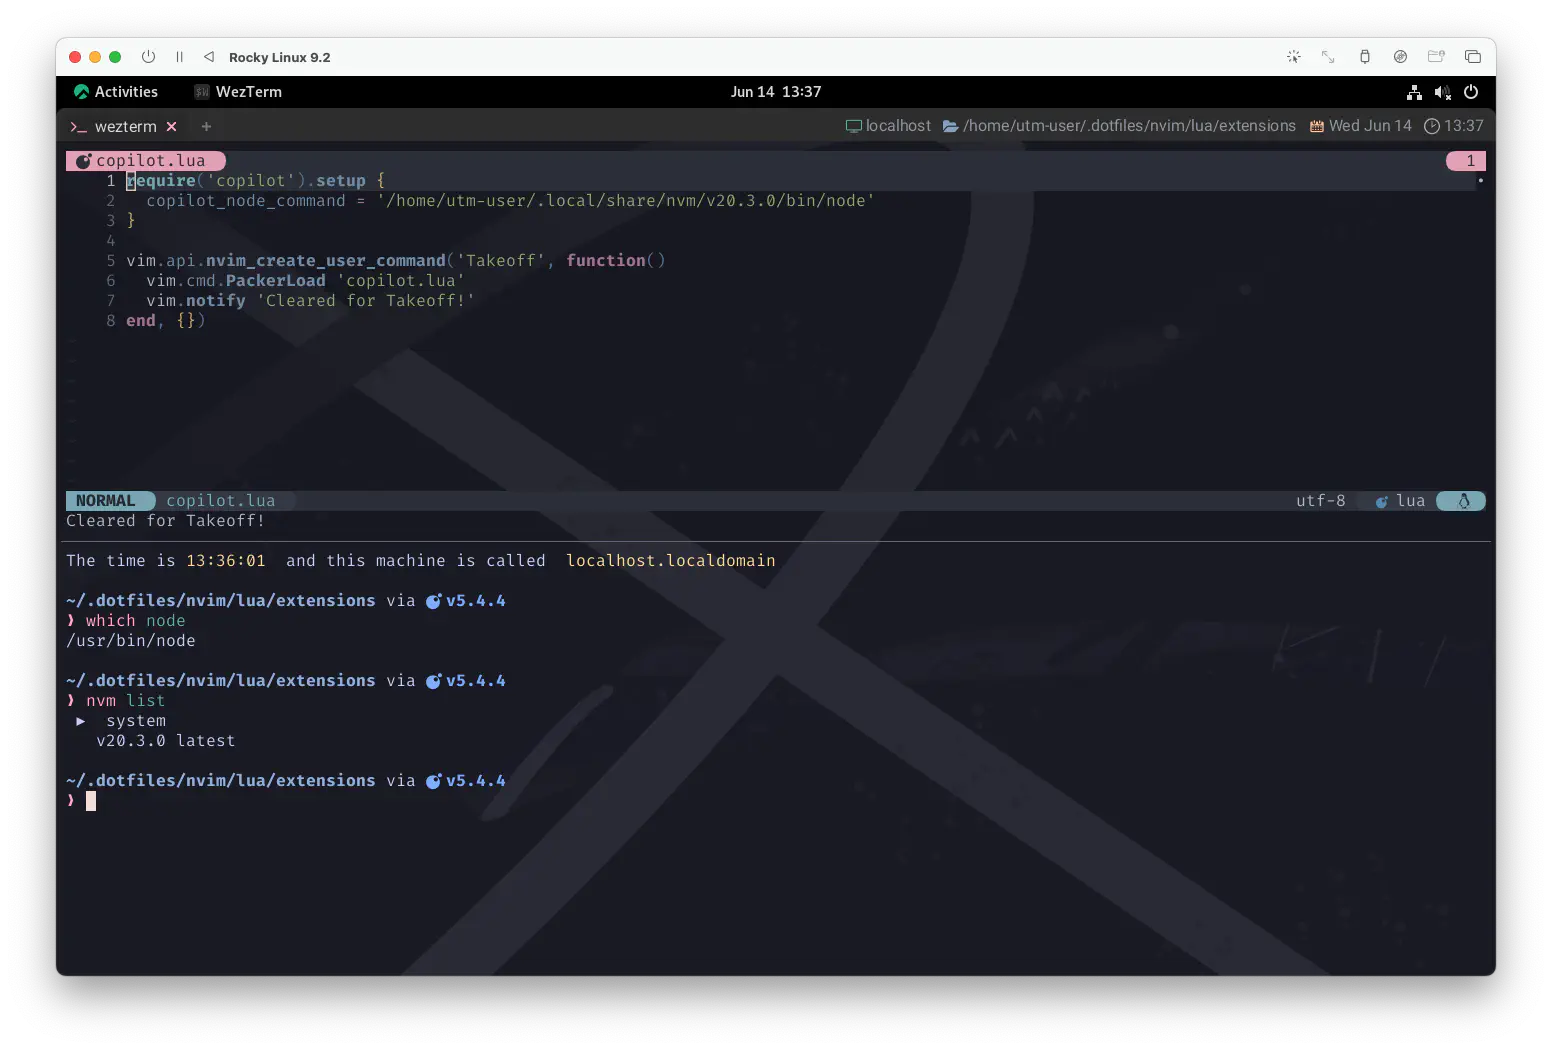Click the Wed Jun 14 calendar entry
This screenshot has width=1552, height=1050.
pos(1360,126)
